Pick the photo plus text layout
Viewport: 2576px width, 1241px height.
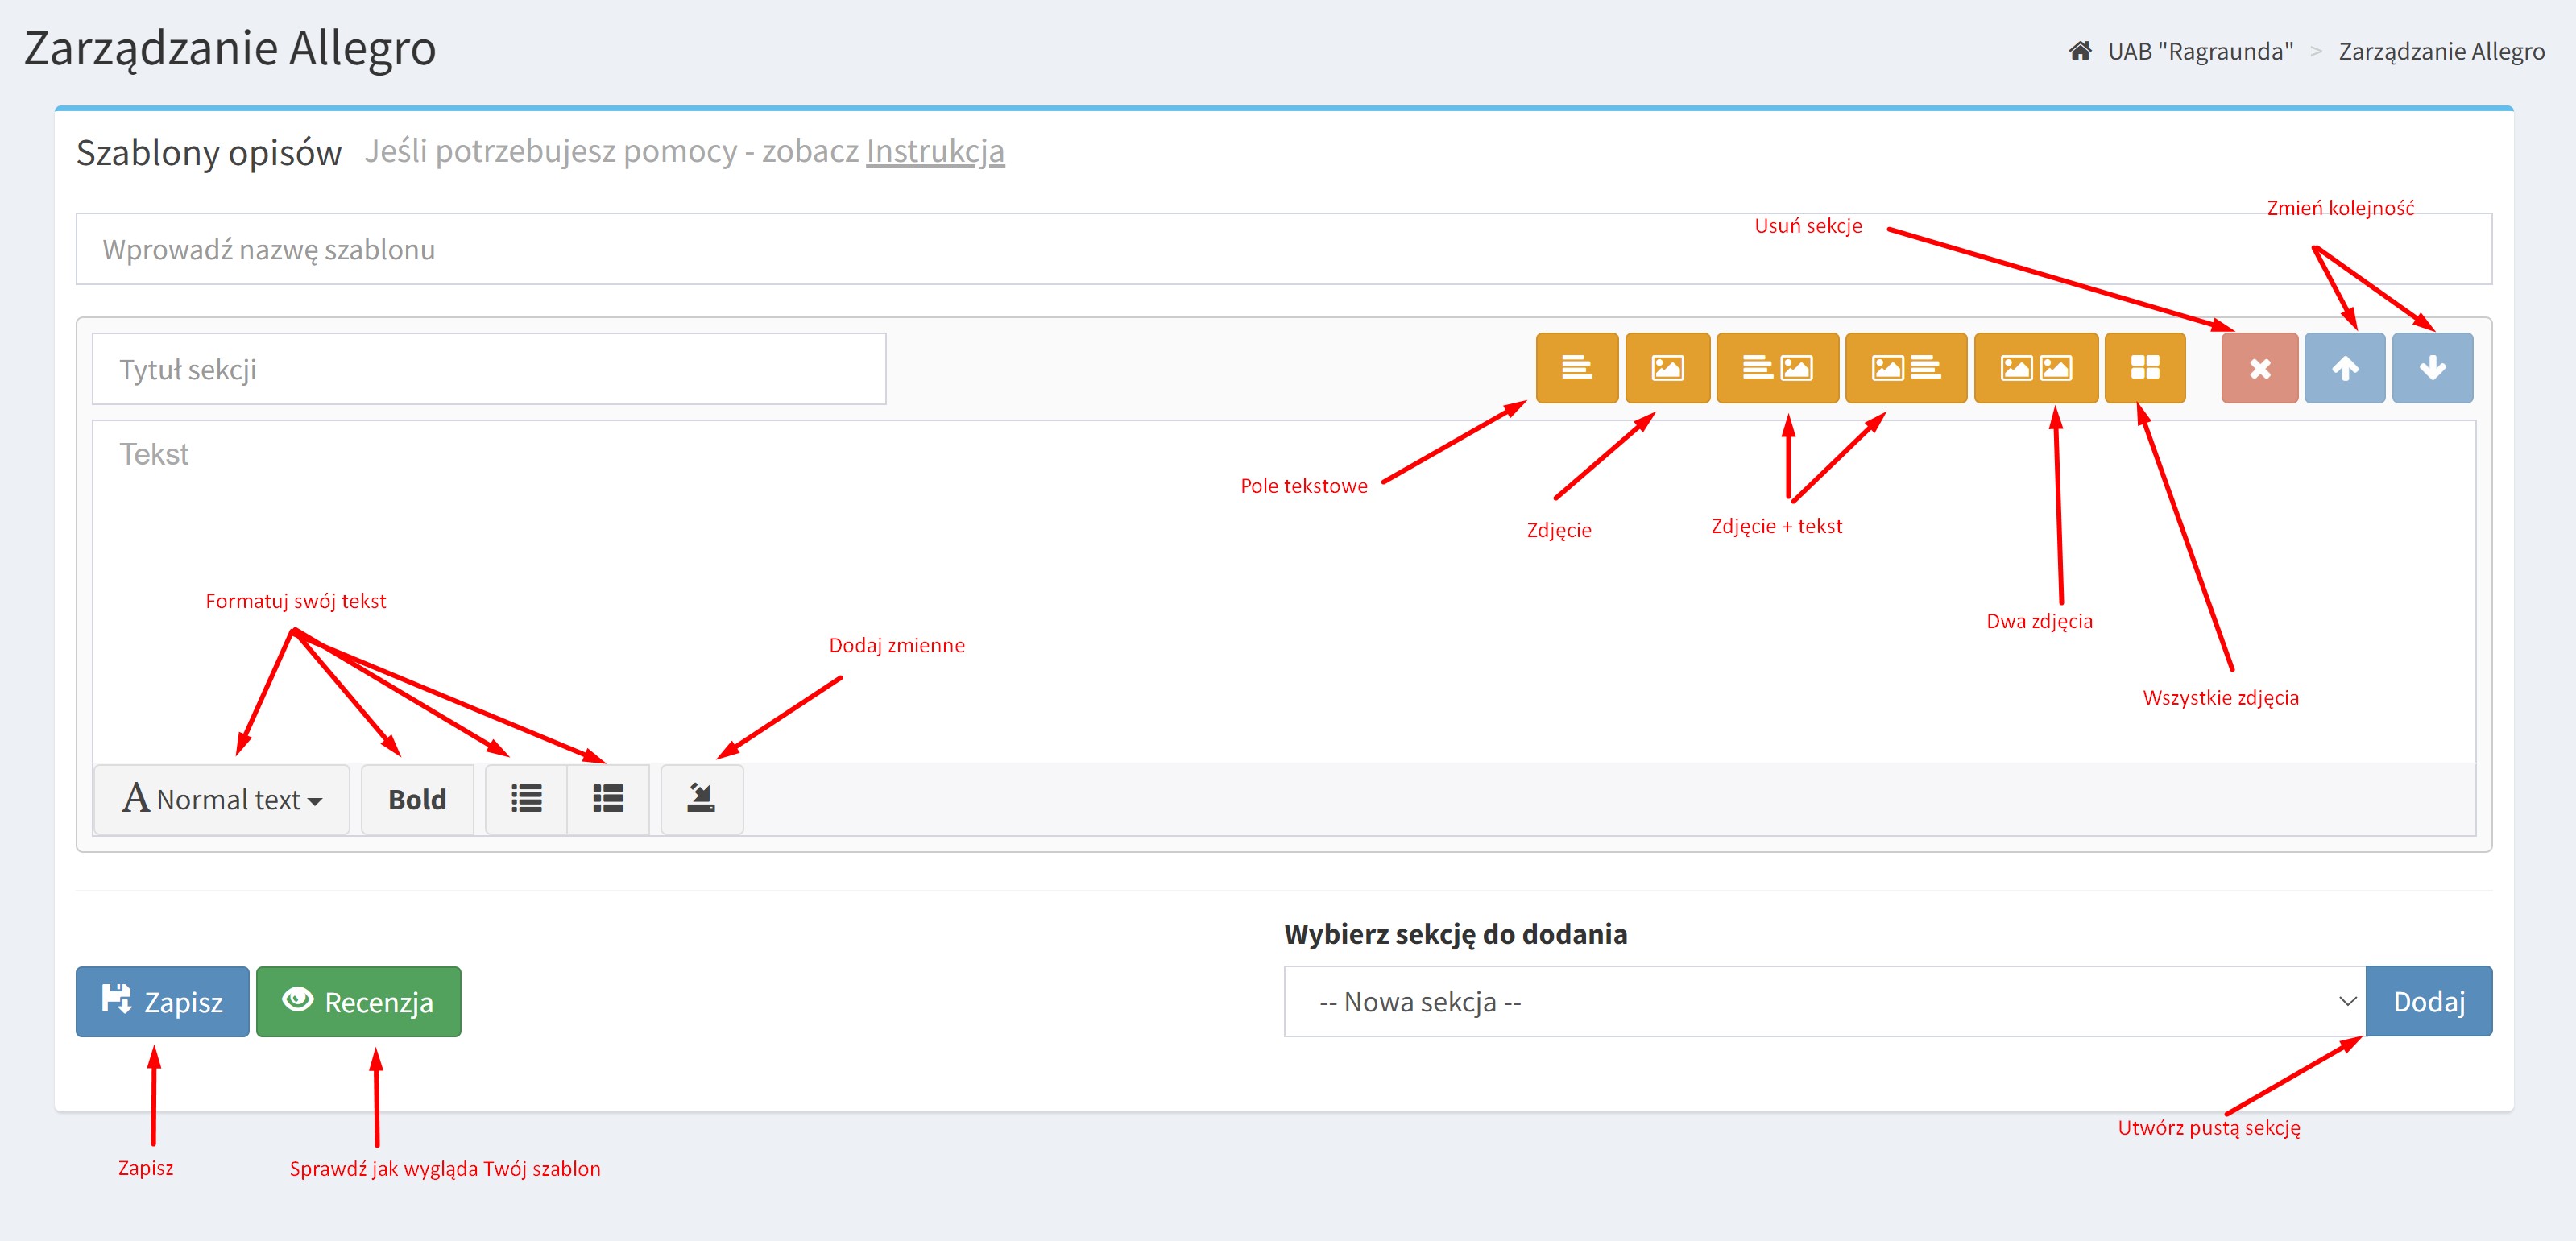click(x=1905, y=368)
